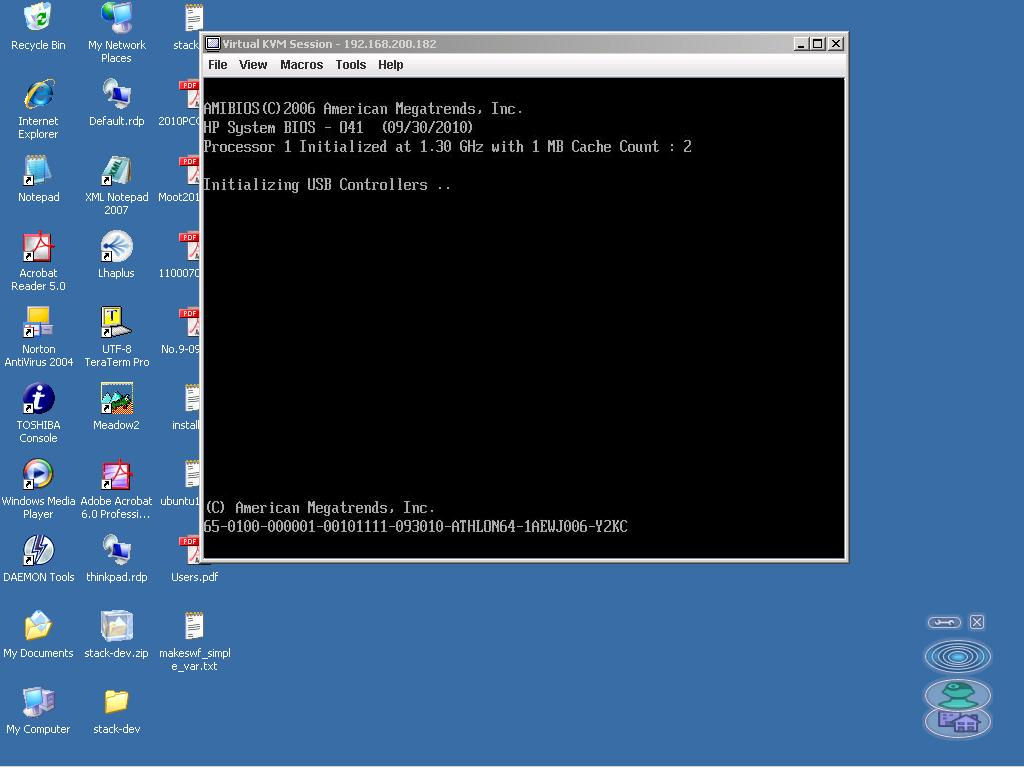Close the desktop widget with its X button

[x=977, y=622]
